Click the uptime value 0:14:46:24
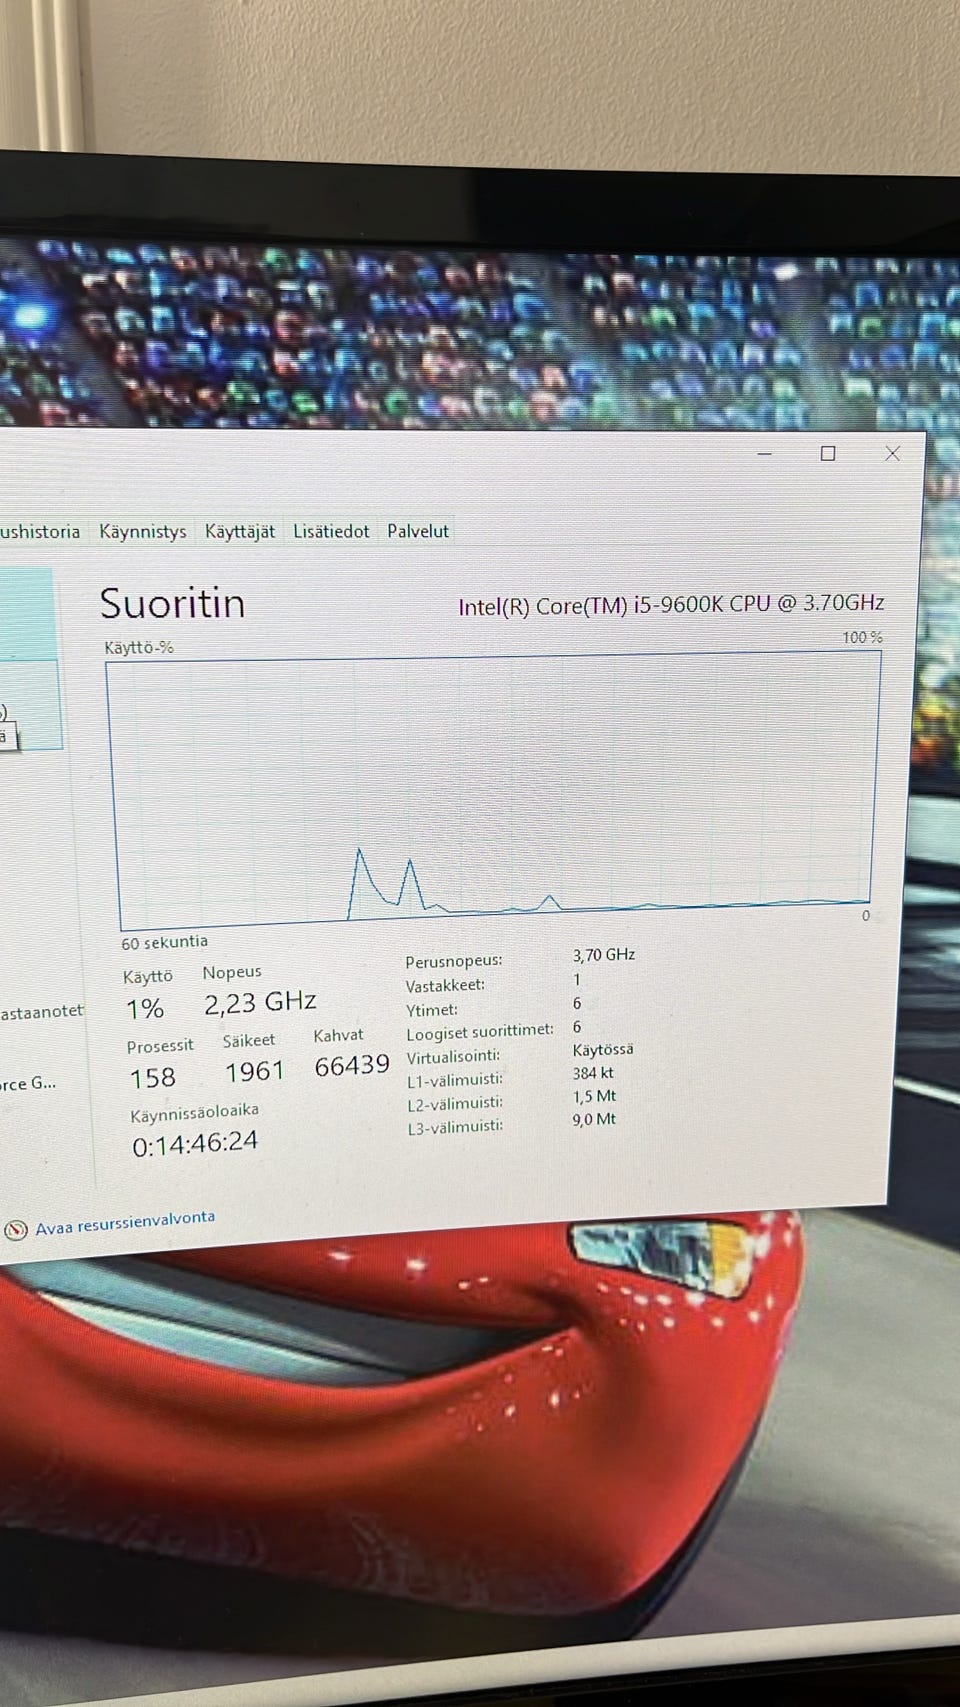Image resolution: width=960 pixels, height=1707 pixels. tap(195, 1143)
